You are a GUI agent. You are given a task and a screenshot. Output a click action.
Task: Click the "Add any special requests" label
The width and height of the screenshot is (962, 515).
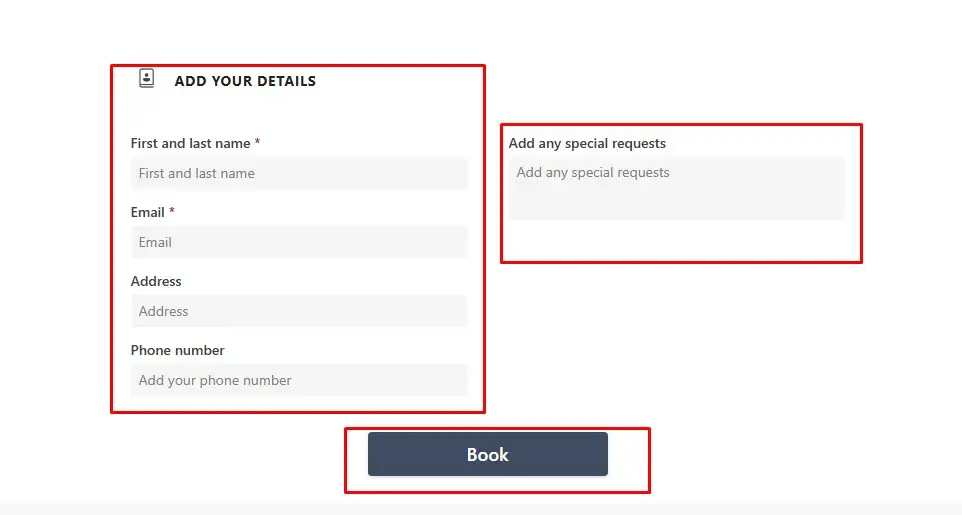587,143
